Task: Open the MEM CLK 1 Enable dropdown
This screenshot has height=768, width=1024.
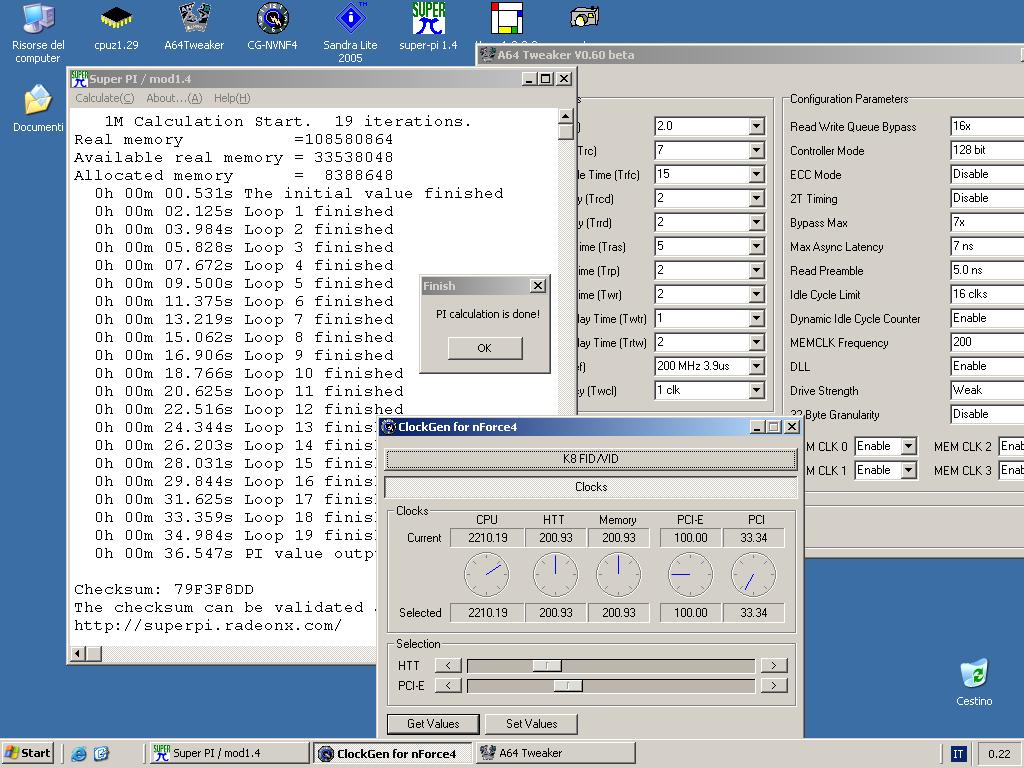Action: click(908, 470)
